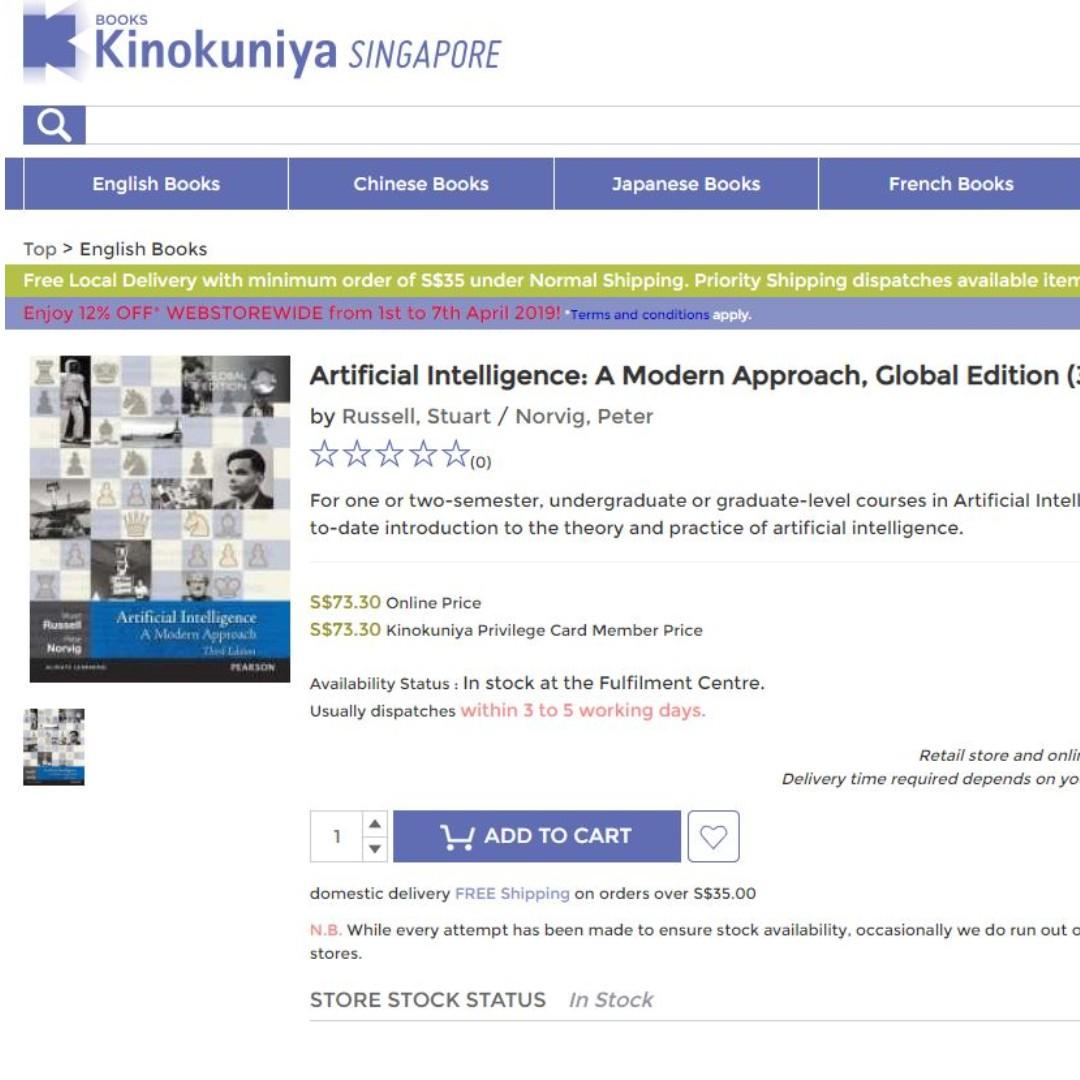
Task: Open the Chinese Books tab
Action: [421, 184]
